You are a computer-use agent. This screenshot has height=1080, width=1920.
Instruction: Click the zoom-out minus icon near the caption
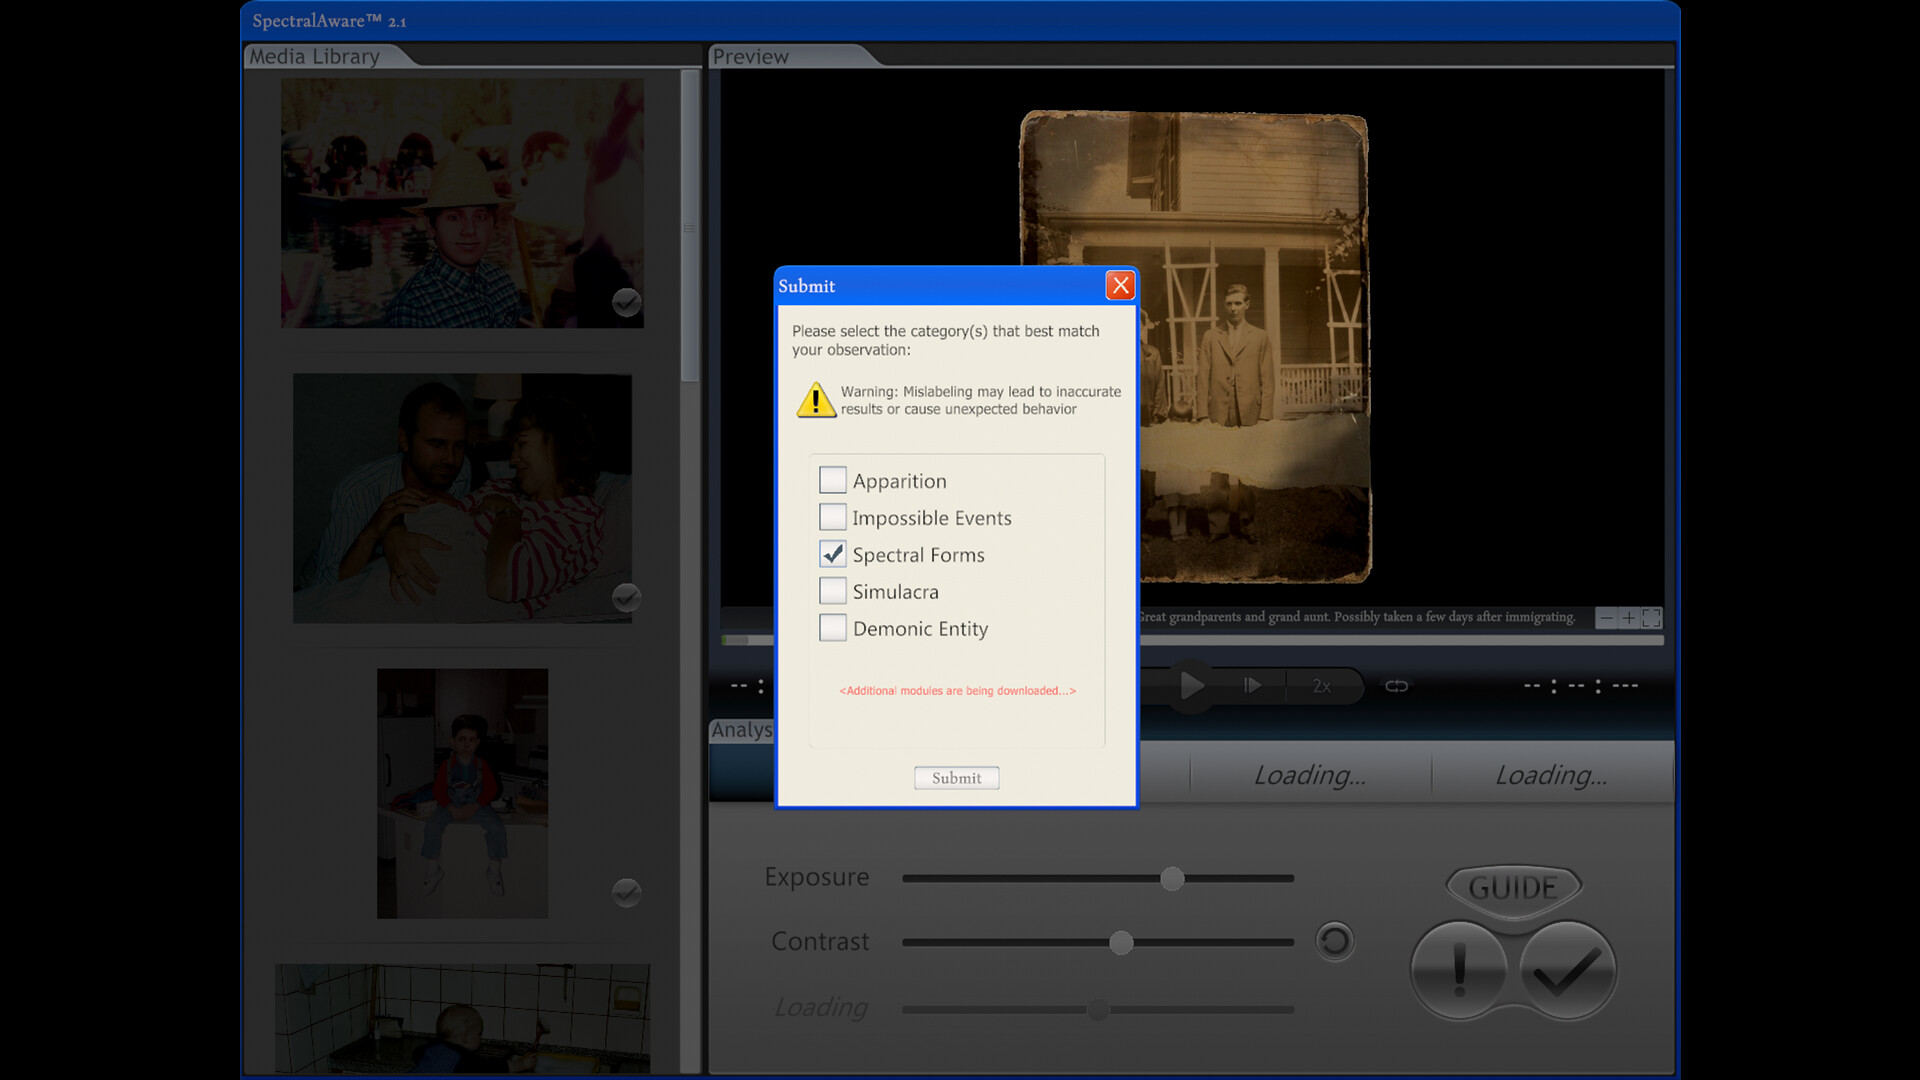coord(1605,618)
